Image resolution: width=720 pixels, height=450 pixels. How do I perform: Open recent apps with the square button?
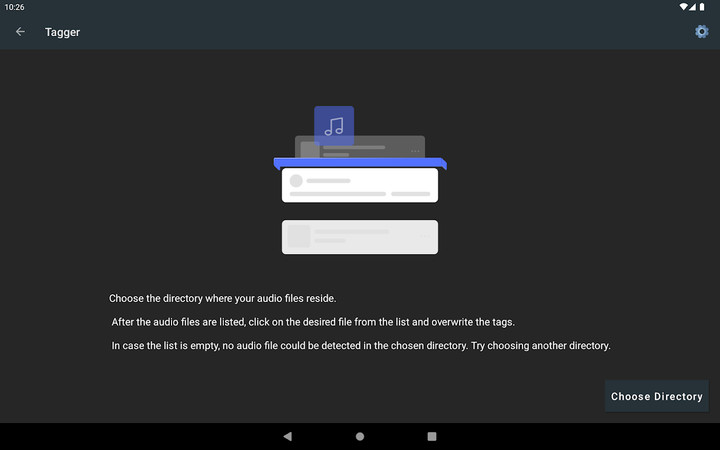point(432,436)
